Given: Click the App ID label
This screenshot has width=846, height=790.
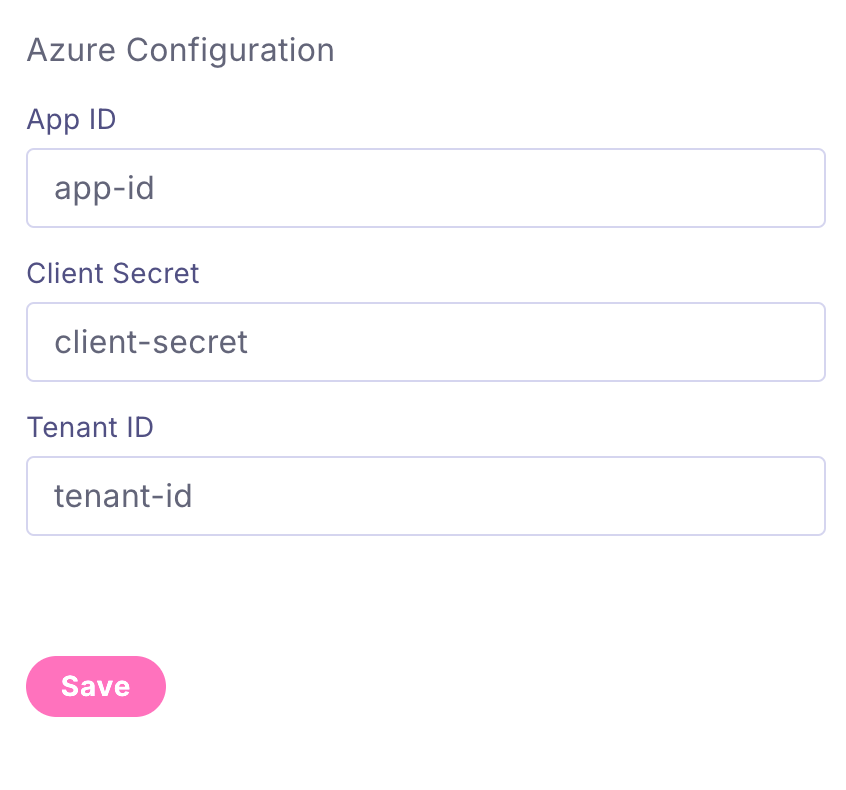Looking at the screenshot, I should pyautogui.click(x=71, y=120).
